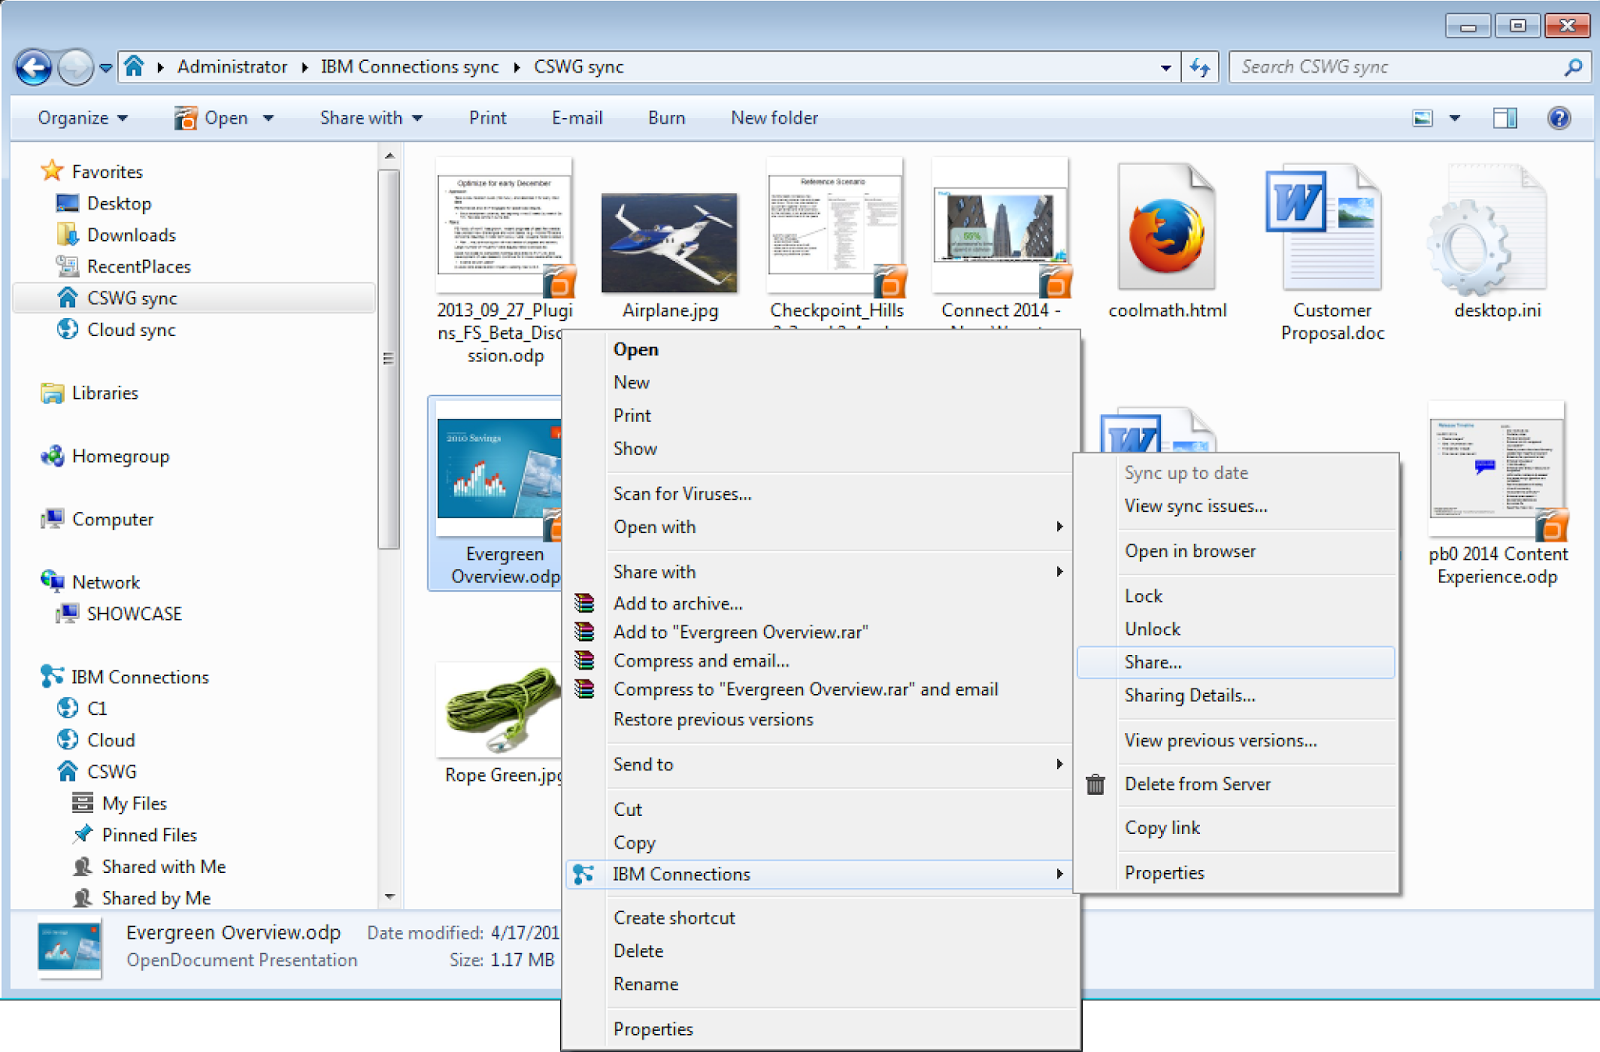Viewport: 1600px width, 1052px height.
Task: Click the Customer Proposal.doc Word icon
Action: tap(1323, 228)
